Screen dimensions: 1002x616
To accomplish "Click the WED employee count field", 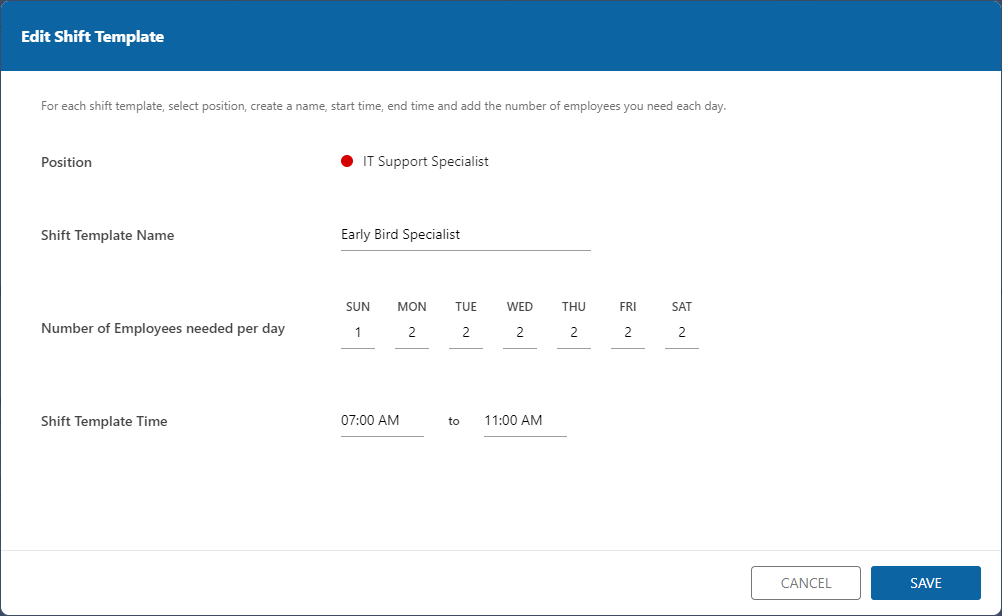I will (520, 333).
